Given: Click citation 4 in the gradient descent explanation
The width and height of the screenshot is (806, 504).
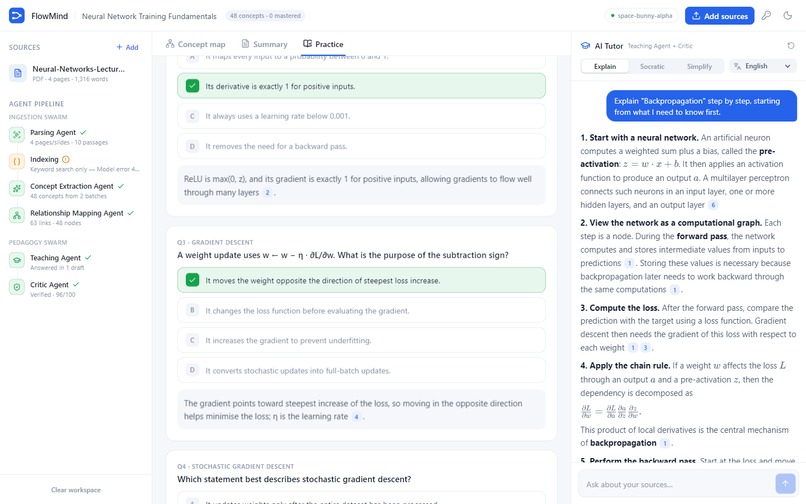Looking at the screenshot, I should pos(356,417).
